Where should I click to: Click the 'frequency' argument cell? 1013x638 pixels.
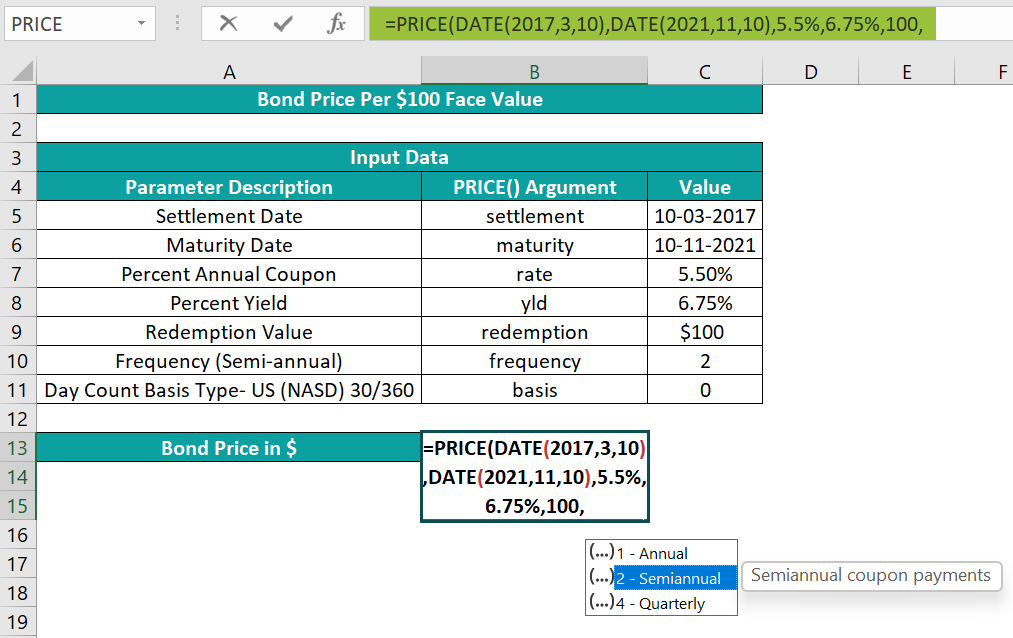point(534,361)
